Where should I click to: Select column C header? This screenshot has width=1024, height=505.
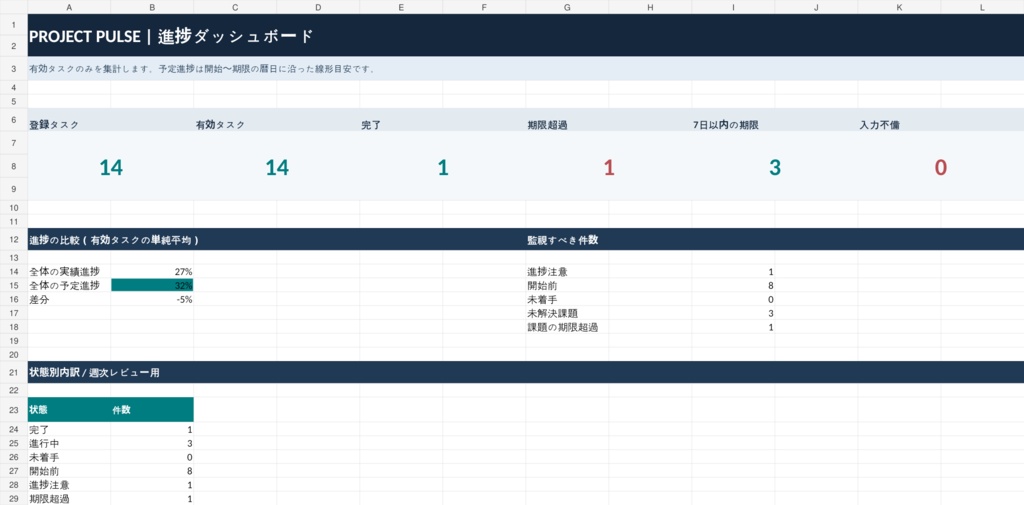[x=235, y=7]
